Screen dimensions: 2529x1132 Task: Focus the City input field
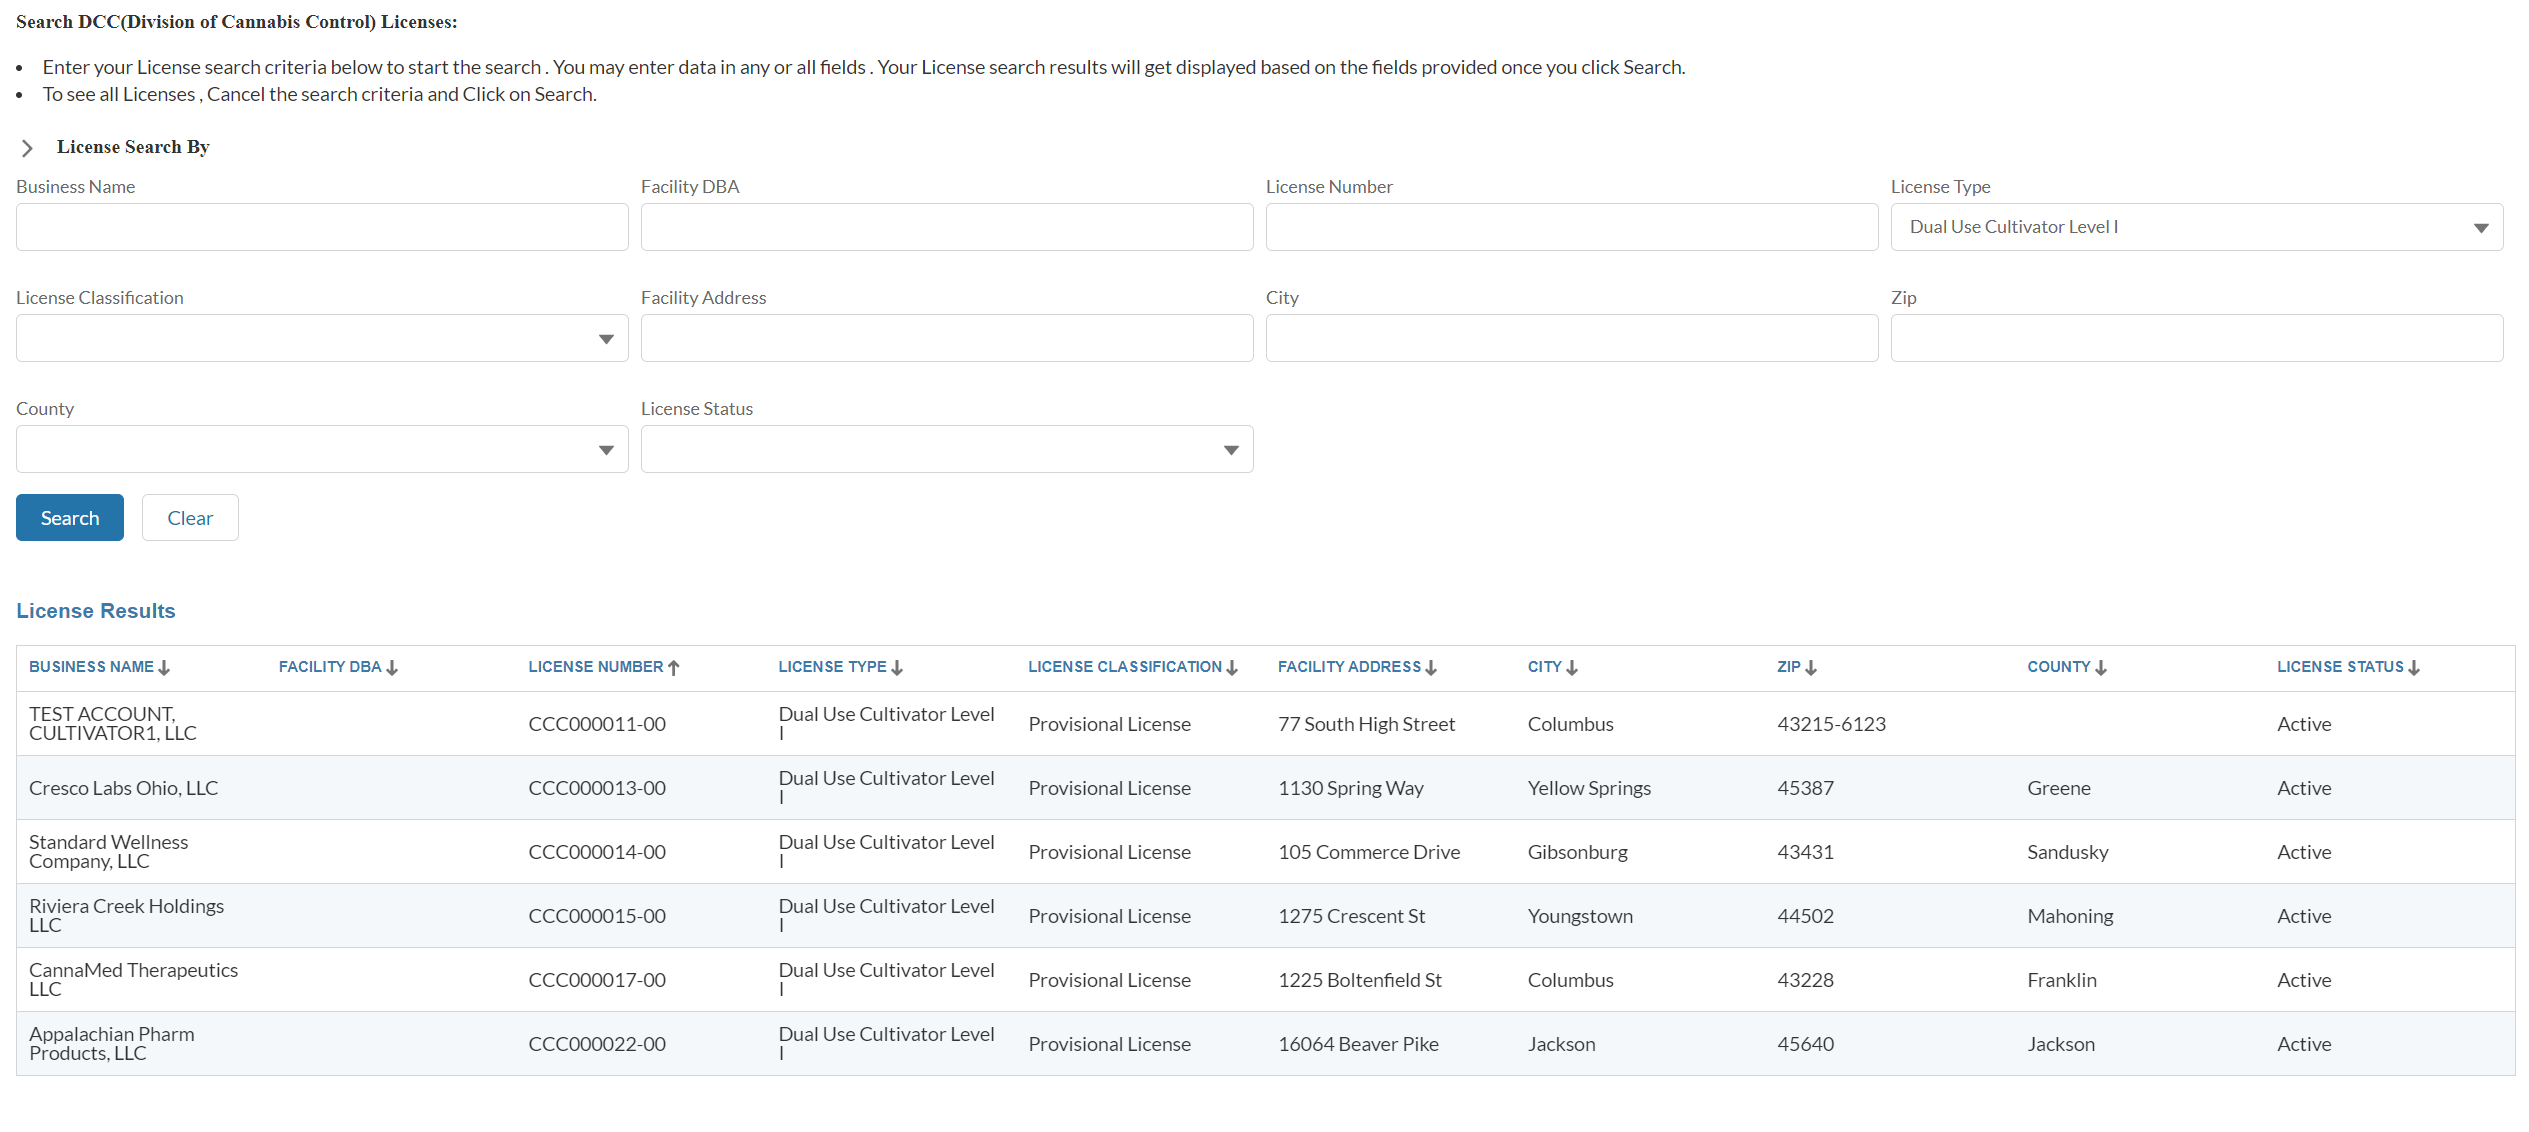coord(1572,338)
